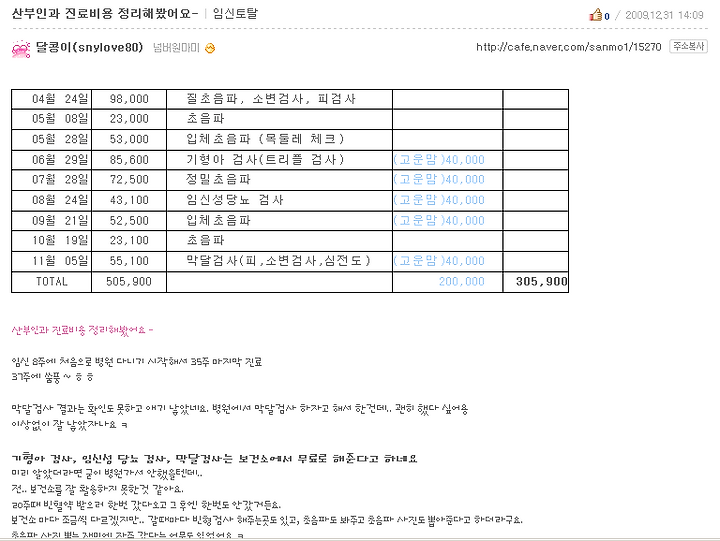Click (고운맘)40,000 in the 06월 29일 row
The height and width of the screenshot is (541, 720).
click(x=439, y=160)
